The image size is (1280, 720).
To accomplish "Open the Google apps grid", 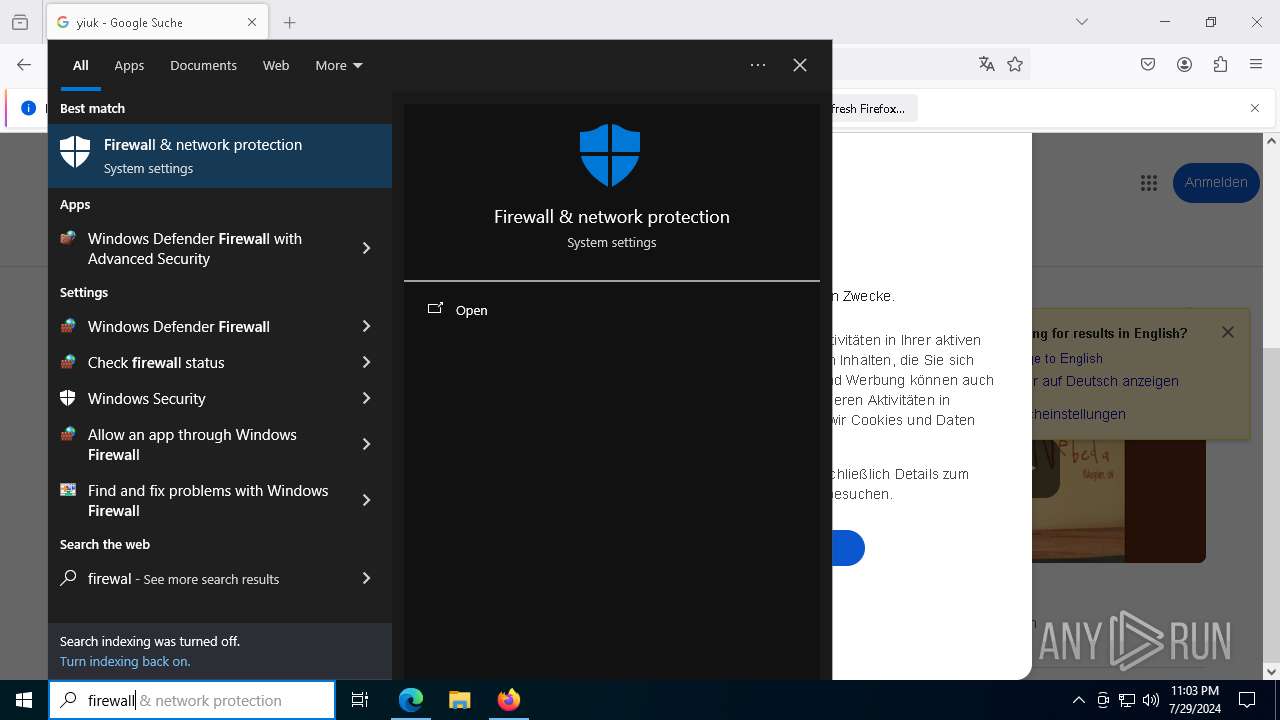I will tap(1148, 182).
